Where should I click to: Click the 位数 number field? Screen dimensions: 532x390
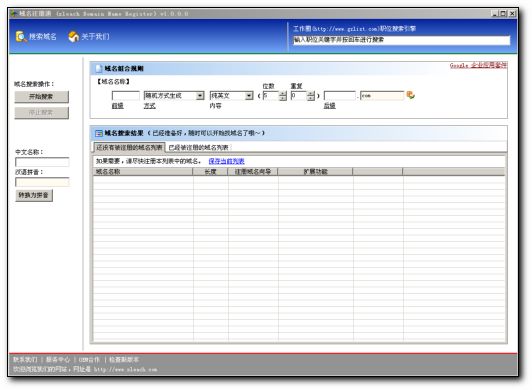tap(271, 96)
